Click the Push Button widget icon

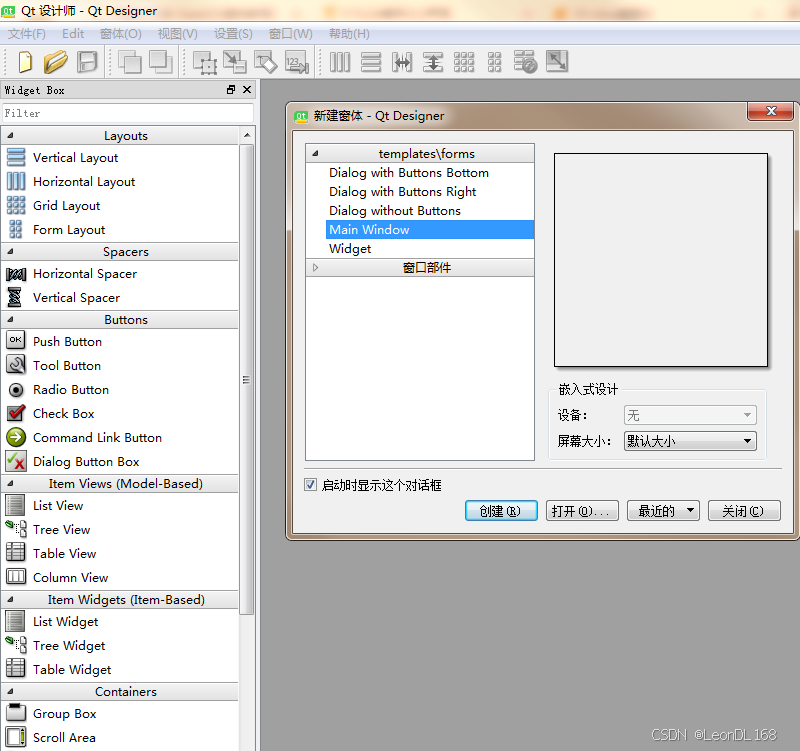(14, 341)
